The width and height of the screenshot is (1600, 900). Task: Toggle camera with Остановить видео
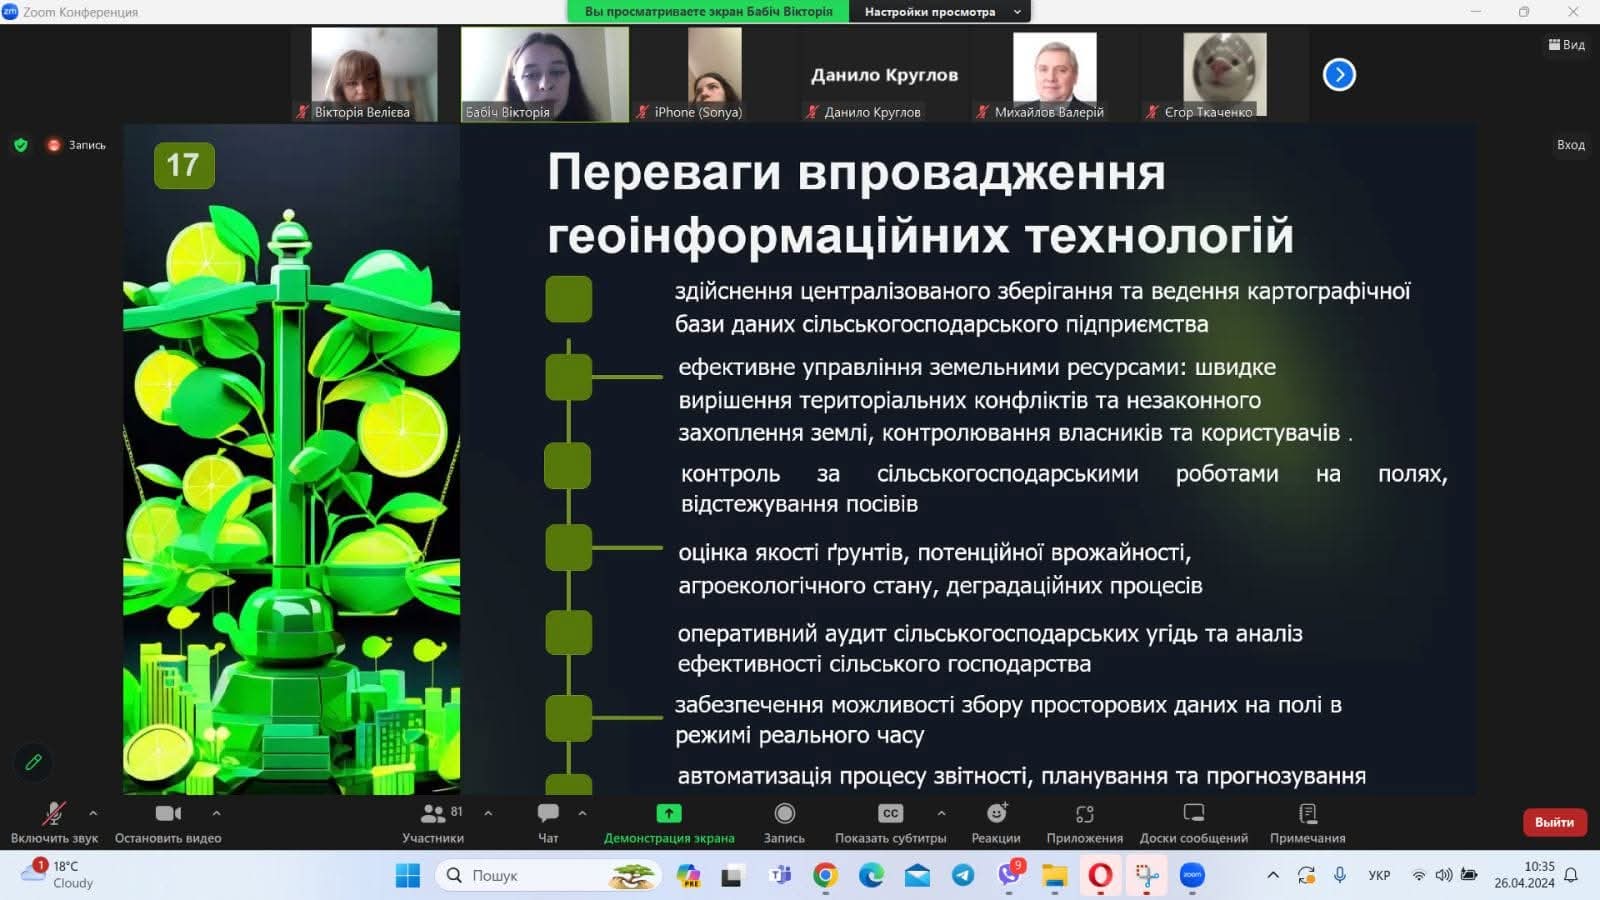(168, 822)
